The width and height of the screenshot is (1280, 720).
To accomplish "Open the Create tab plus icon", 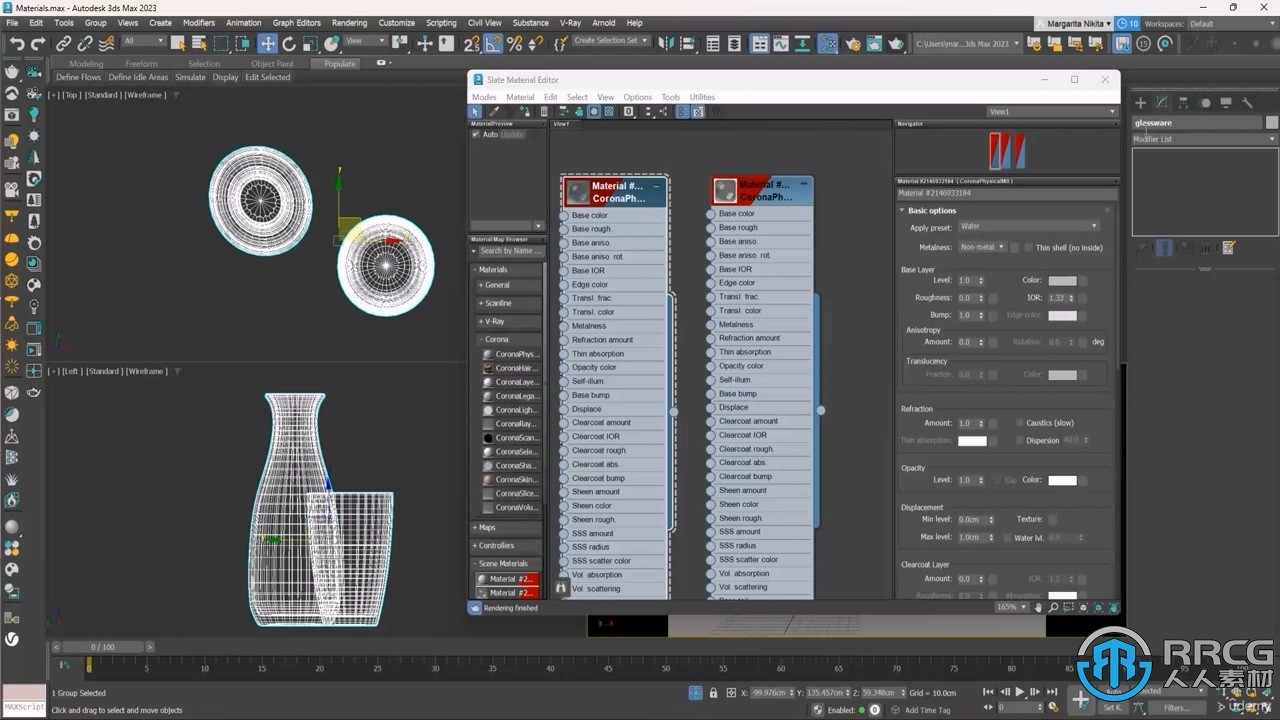I will (1140, 102).
